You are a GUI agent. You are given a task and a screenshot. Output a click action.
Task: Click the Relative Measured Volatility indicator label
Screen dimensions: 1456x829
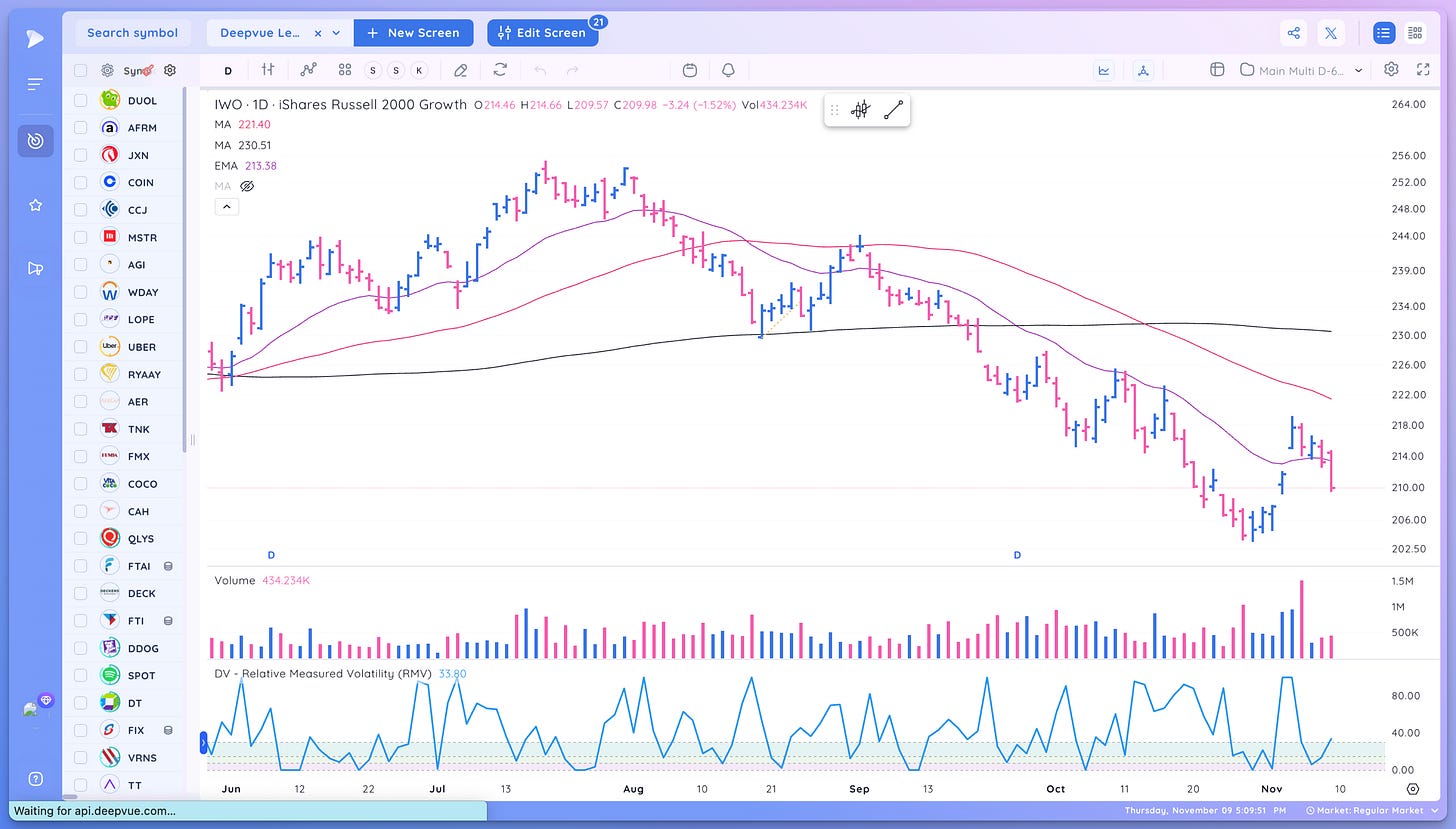323,673
